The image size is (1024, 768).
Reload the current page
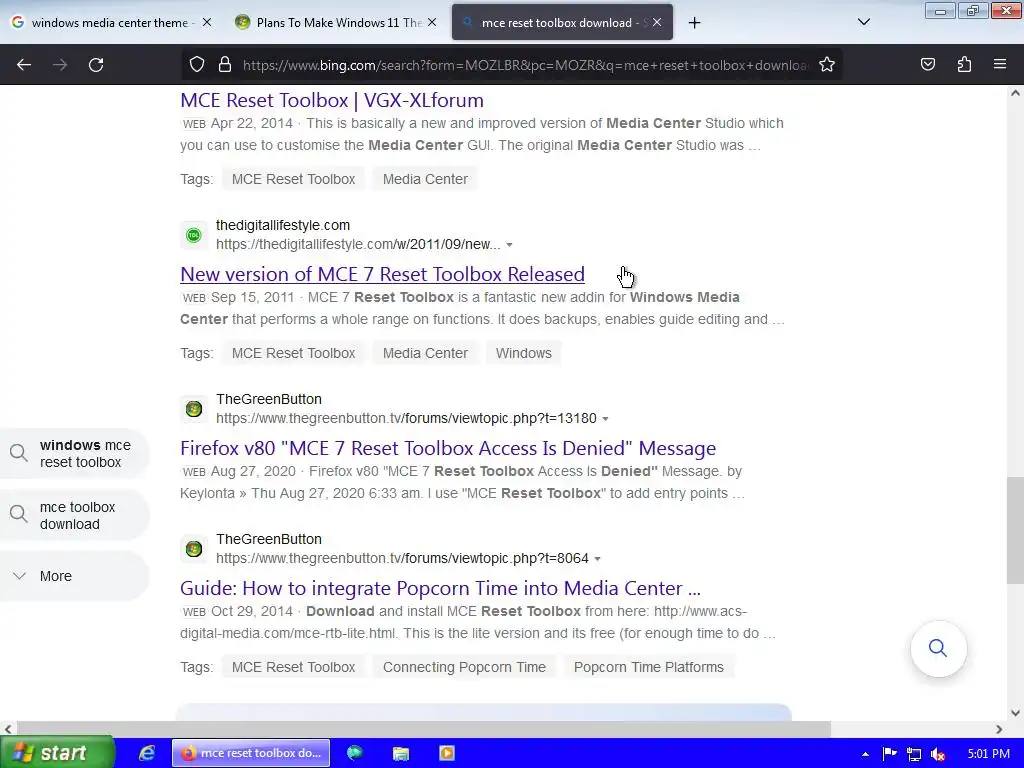(x=96, y=65)
